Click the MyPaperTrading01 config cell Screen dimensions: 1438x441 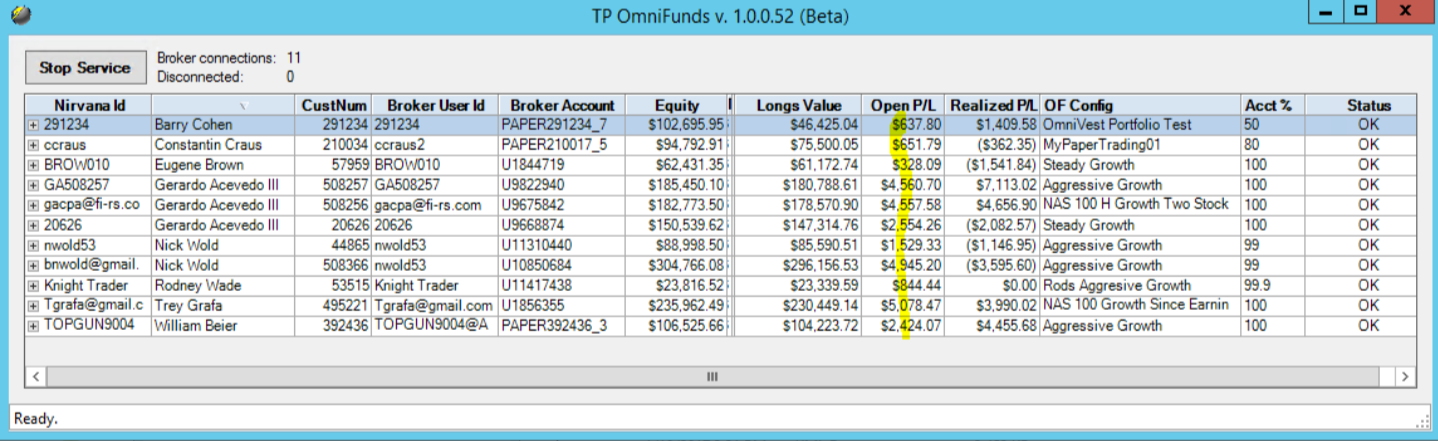[x=1141, y=145]
